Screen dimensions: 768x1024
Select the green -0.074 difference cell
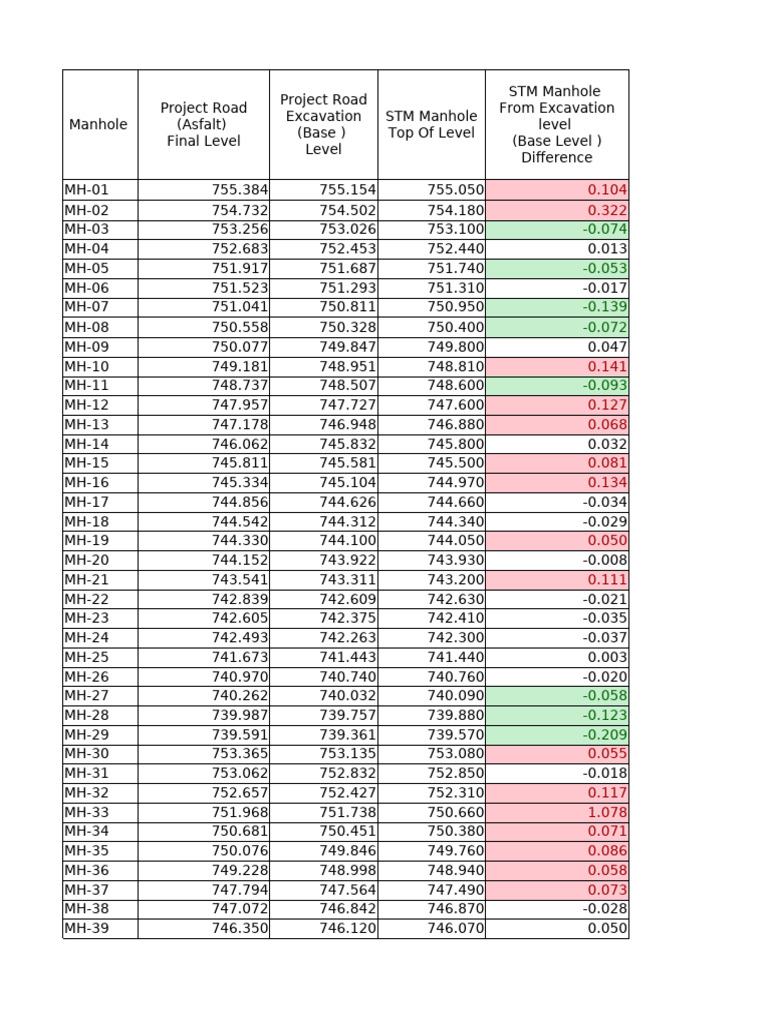[557, 230]
